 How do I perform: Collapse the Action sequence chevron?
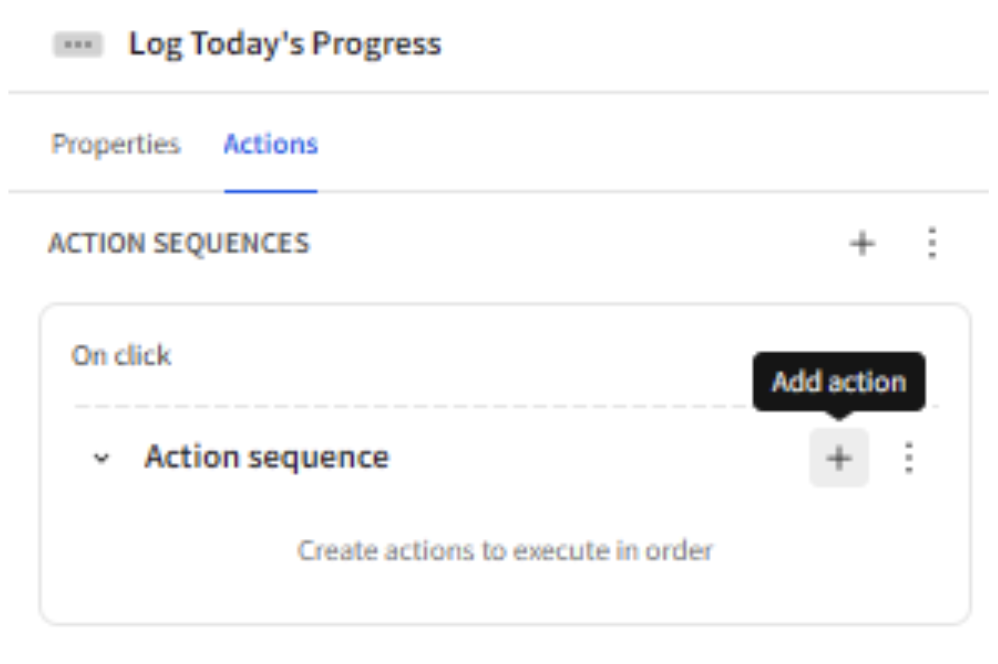pyautogui.click(x=101, y=458)
